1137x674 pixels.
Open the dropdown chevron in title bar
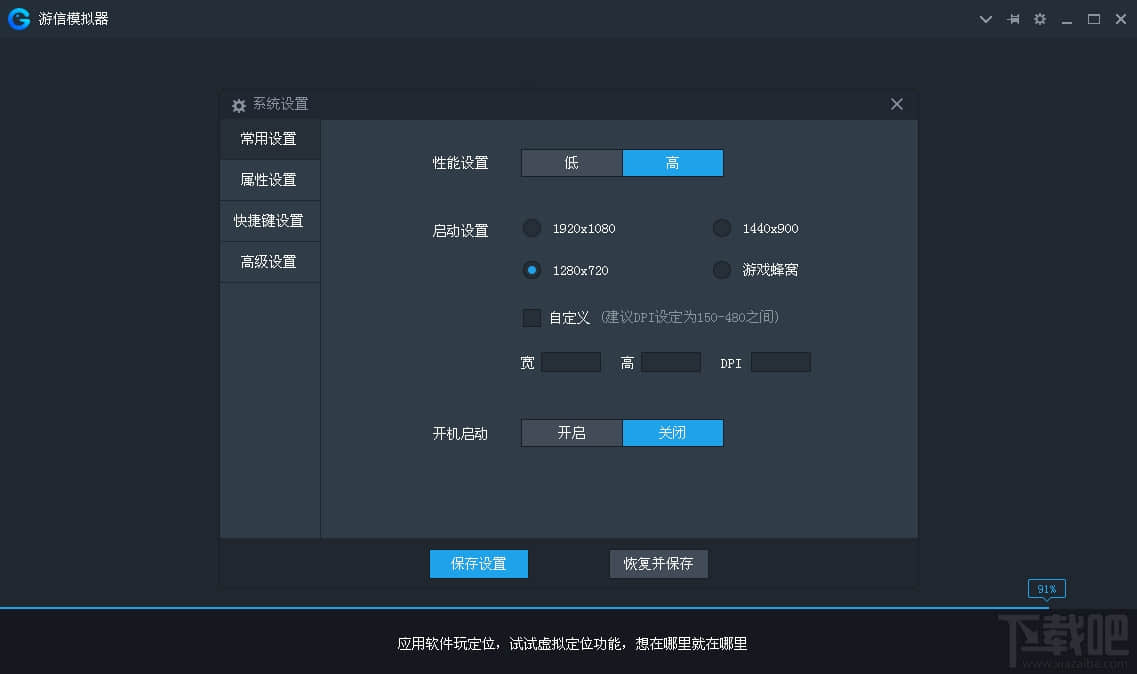[x=986, y=18]
